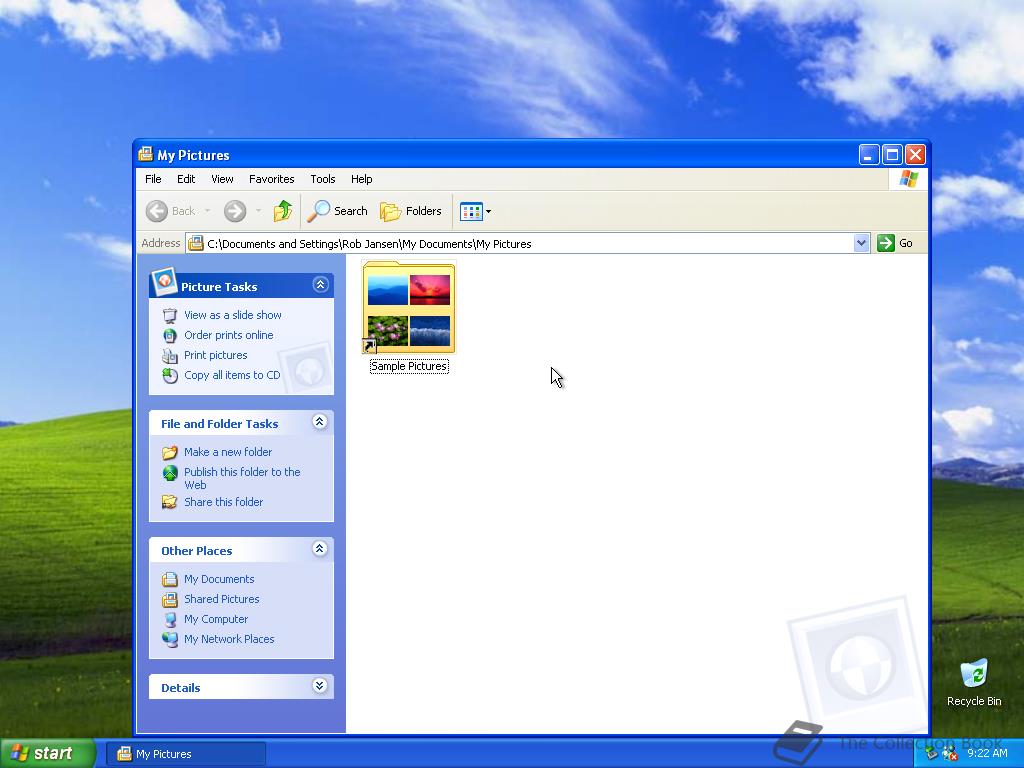Viewport: 1024px width, 768px height.
Task: Open the Views dropdown arrow
Action: (x=488, y=212)
